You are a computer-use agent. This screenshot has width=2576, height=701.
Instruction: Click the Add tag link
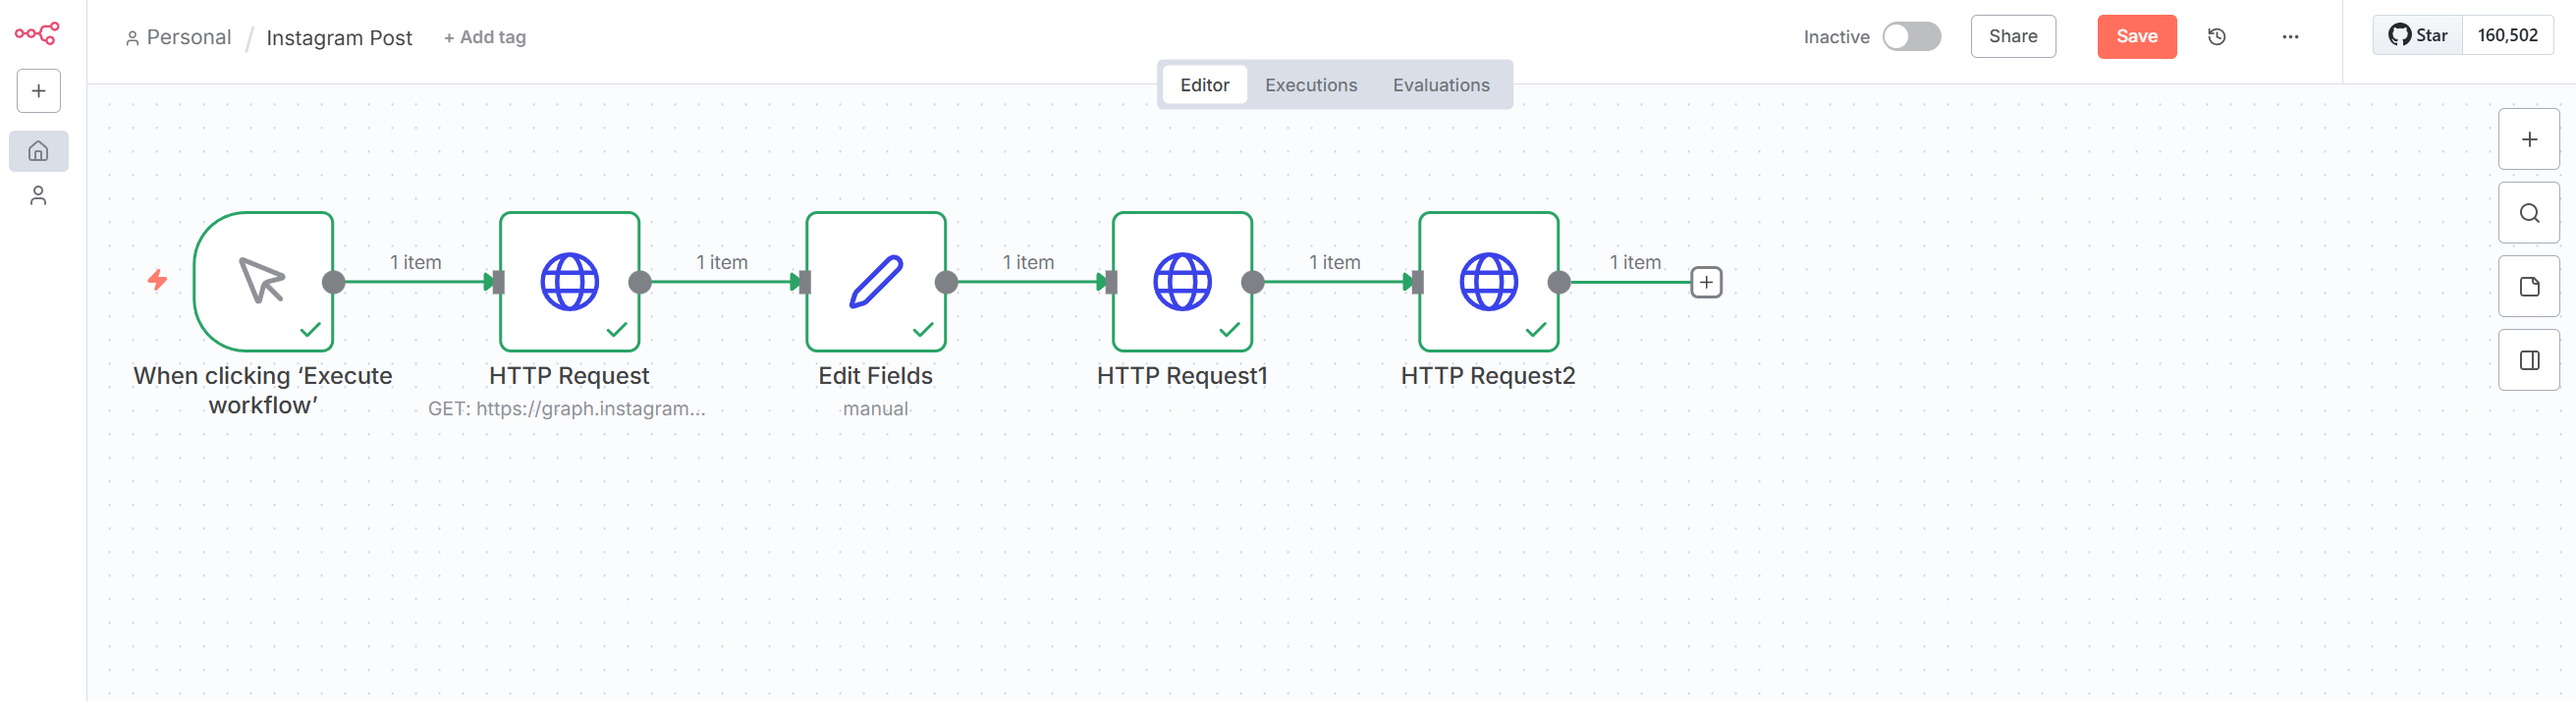point(485,37)
